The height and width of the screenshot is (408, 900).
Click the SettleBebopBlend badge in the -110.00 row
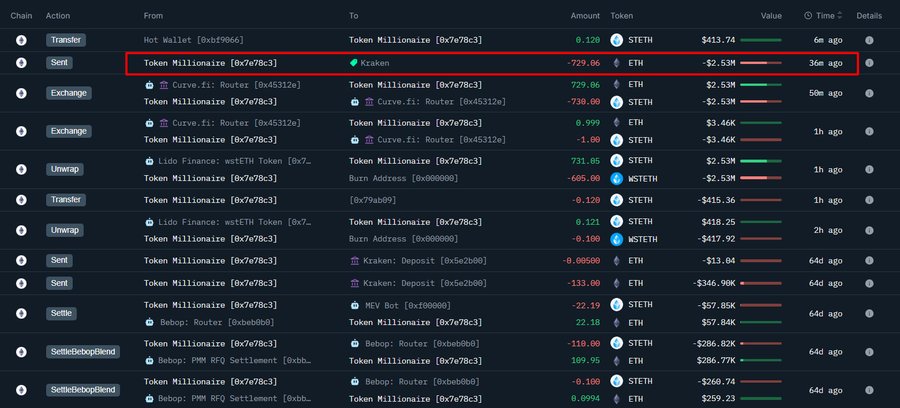tap(83, 352)
